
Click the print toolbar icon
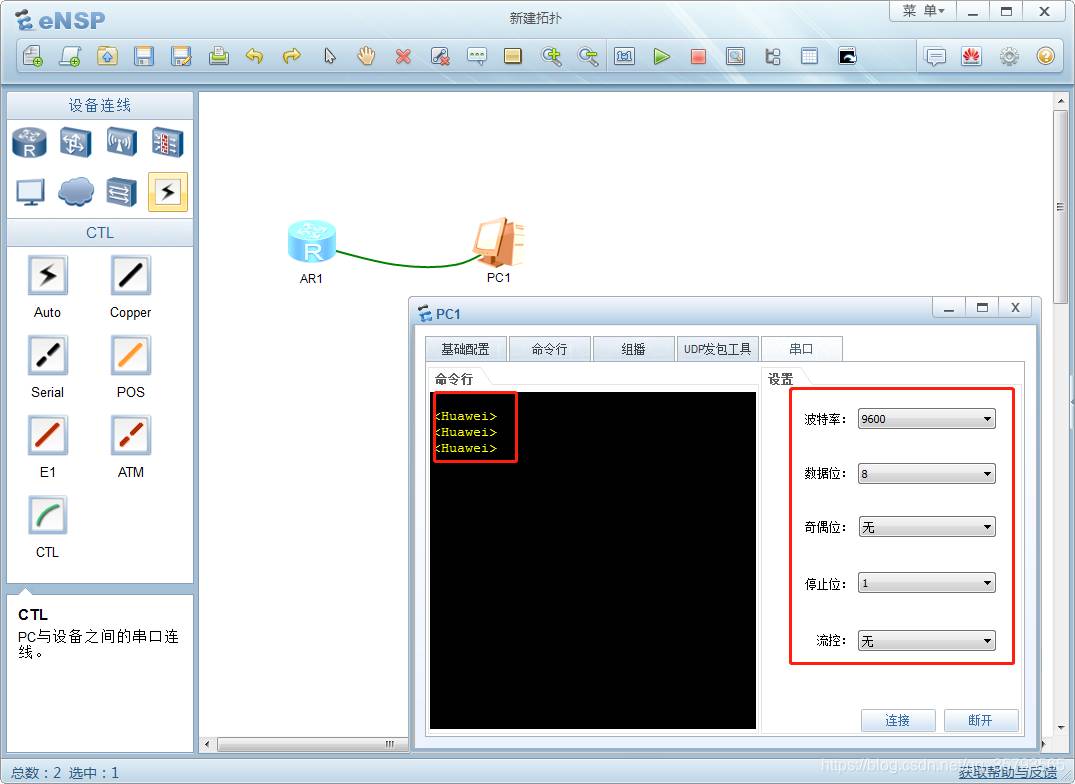click(x=219, y=56)
